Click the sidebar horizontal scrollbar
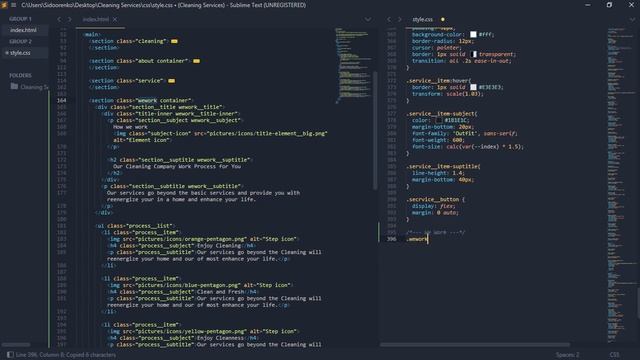The image size is (640, 360). (x=16, y=345)
